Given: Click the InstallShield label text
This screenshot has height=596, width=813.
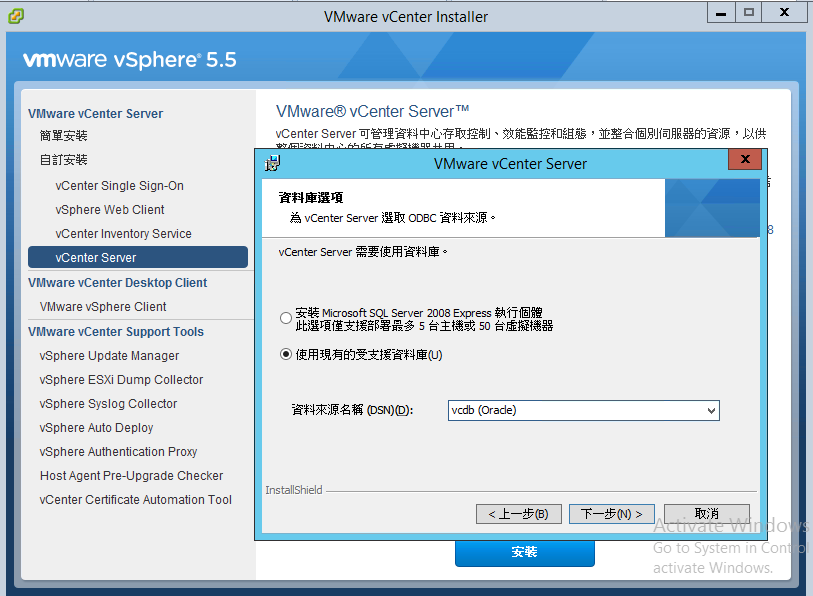Looking at the screenshot, I should (294, 490).
